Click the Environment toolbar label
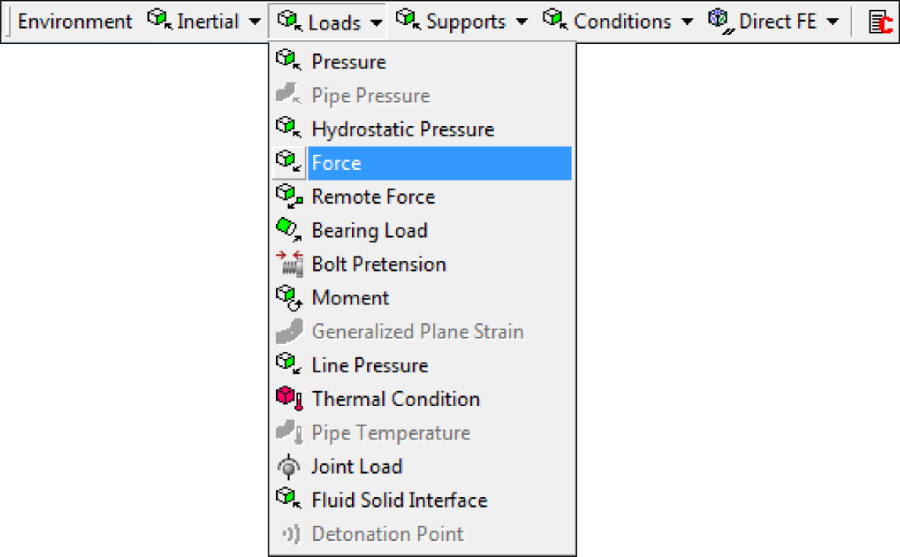The image size is (900, 557). click(75, 21)
